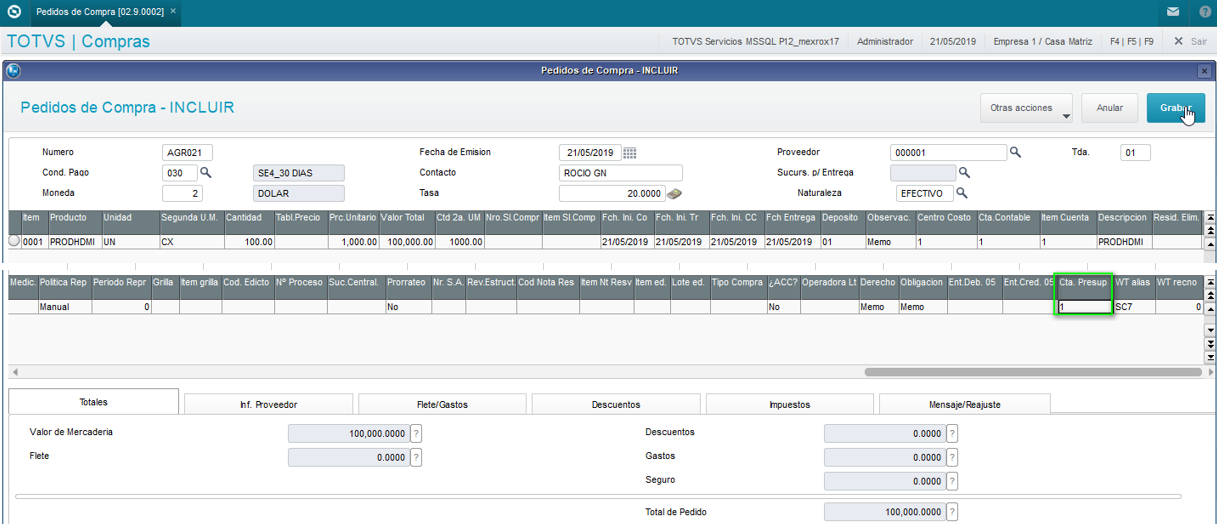Click the help button beside Gastos total

(952, 457)
